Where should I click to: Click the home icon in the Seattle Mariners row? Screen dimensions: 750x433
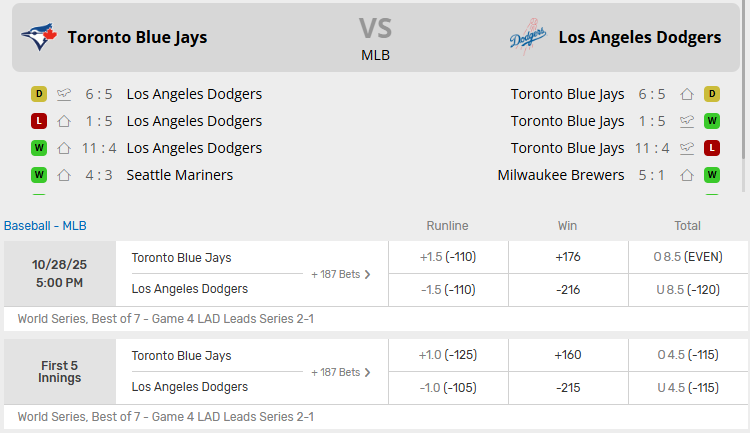tap(64, 175)
